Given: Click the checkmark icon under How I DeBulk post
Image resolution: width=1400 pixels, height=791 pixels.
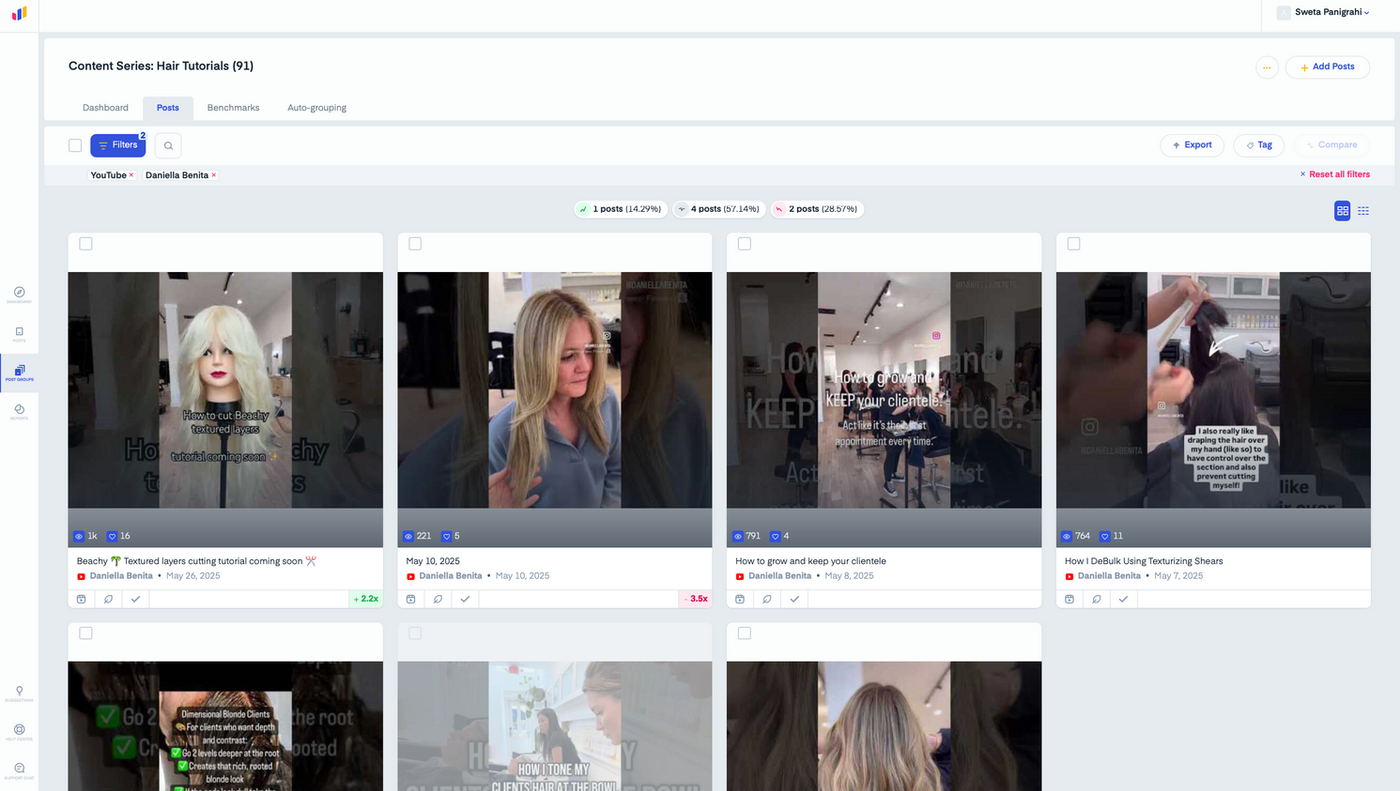Looking at the screenshot, I should pyautogui.click(x=1123, y=599).
